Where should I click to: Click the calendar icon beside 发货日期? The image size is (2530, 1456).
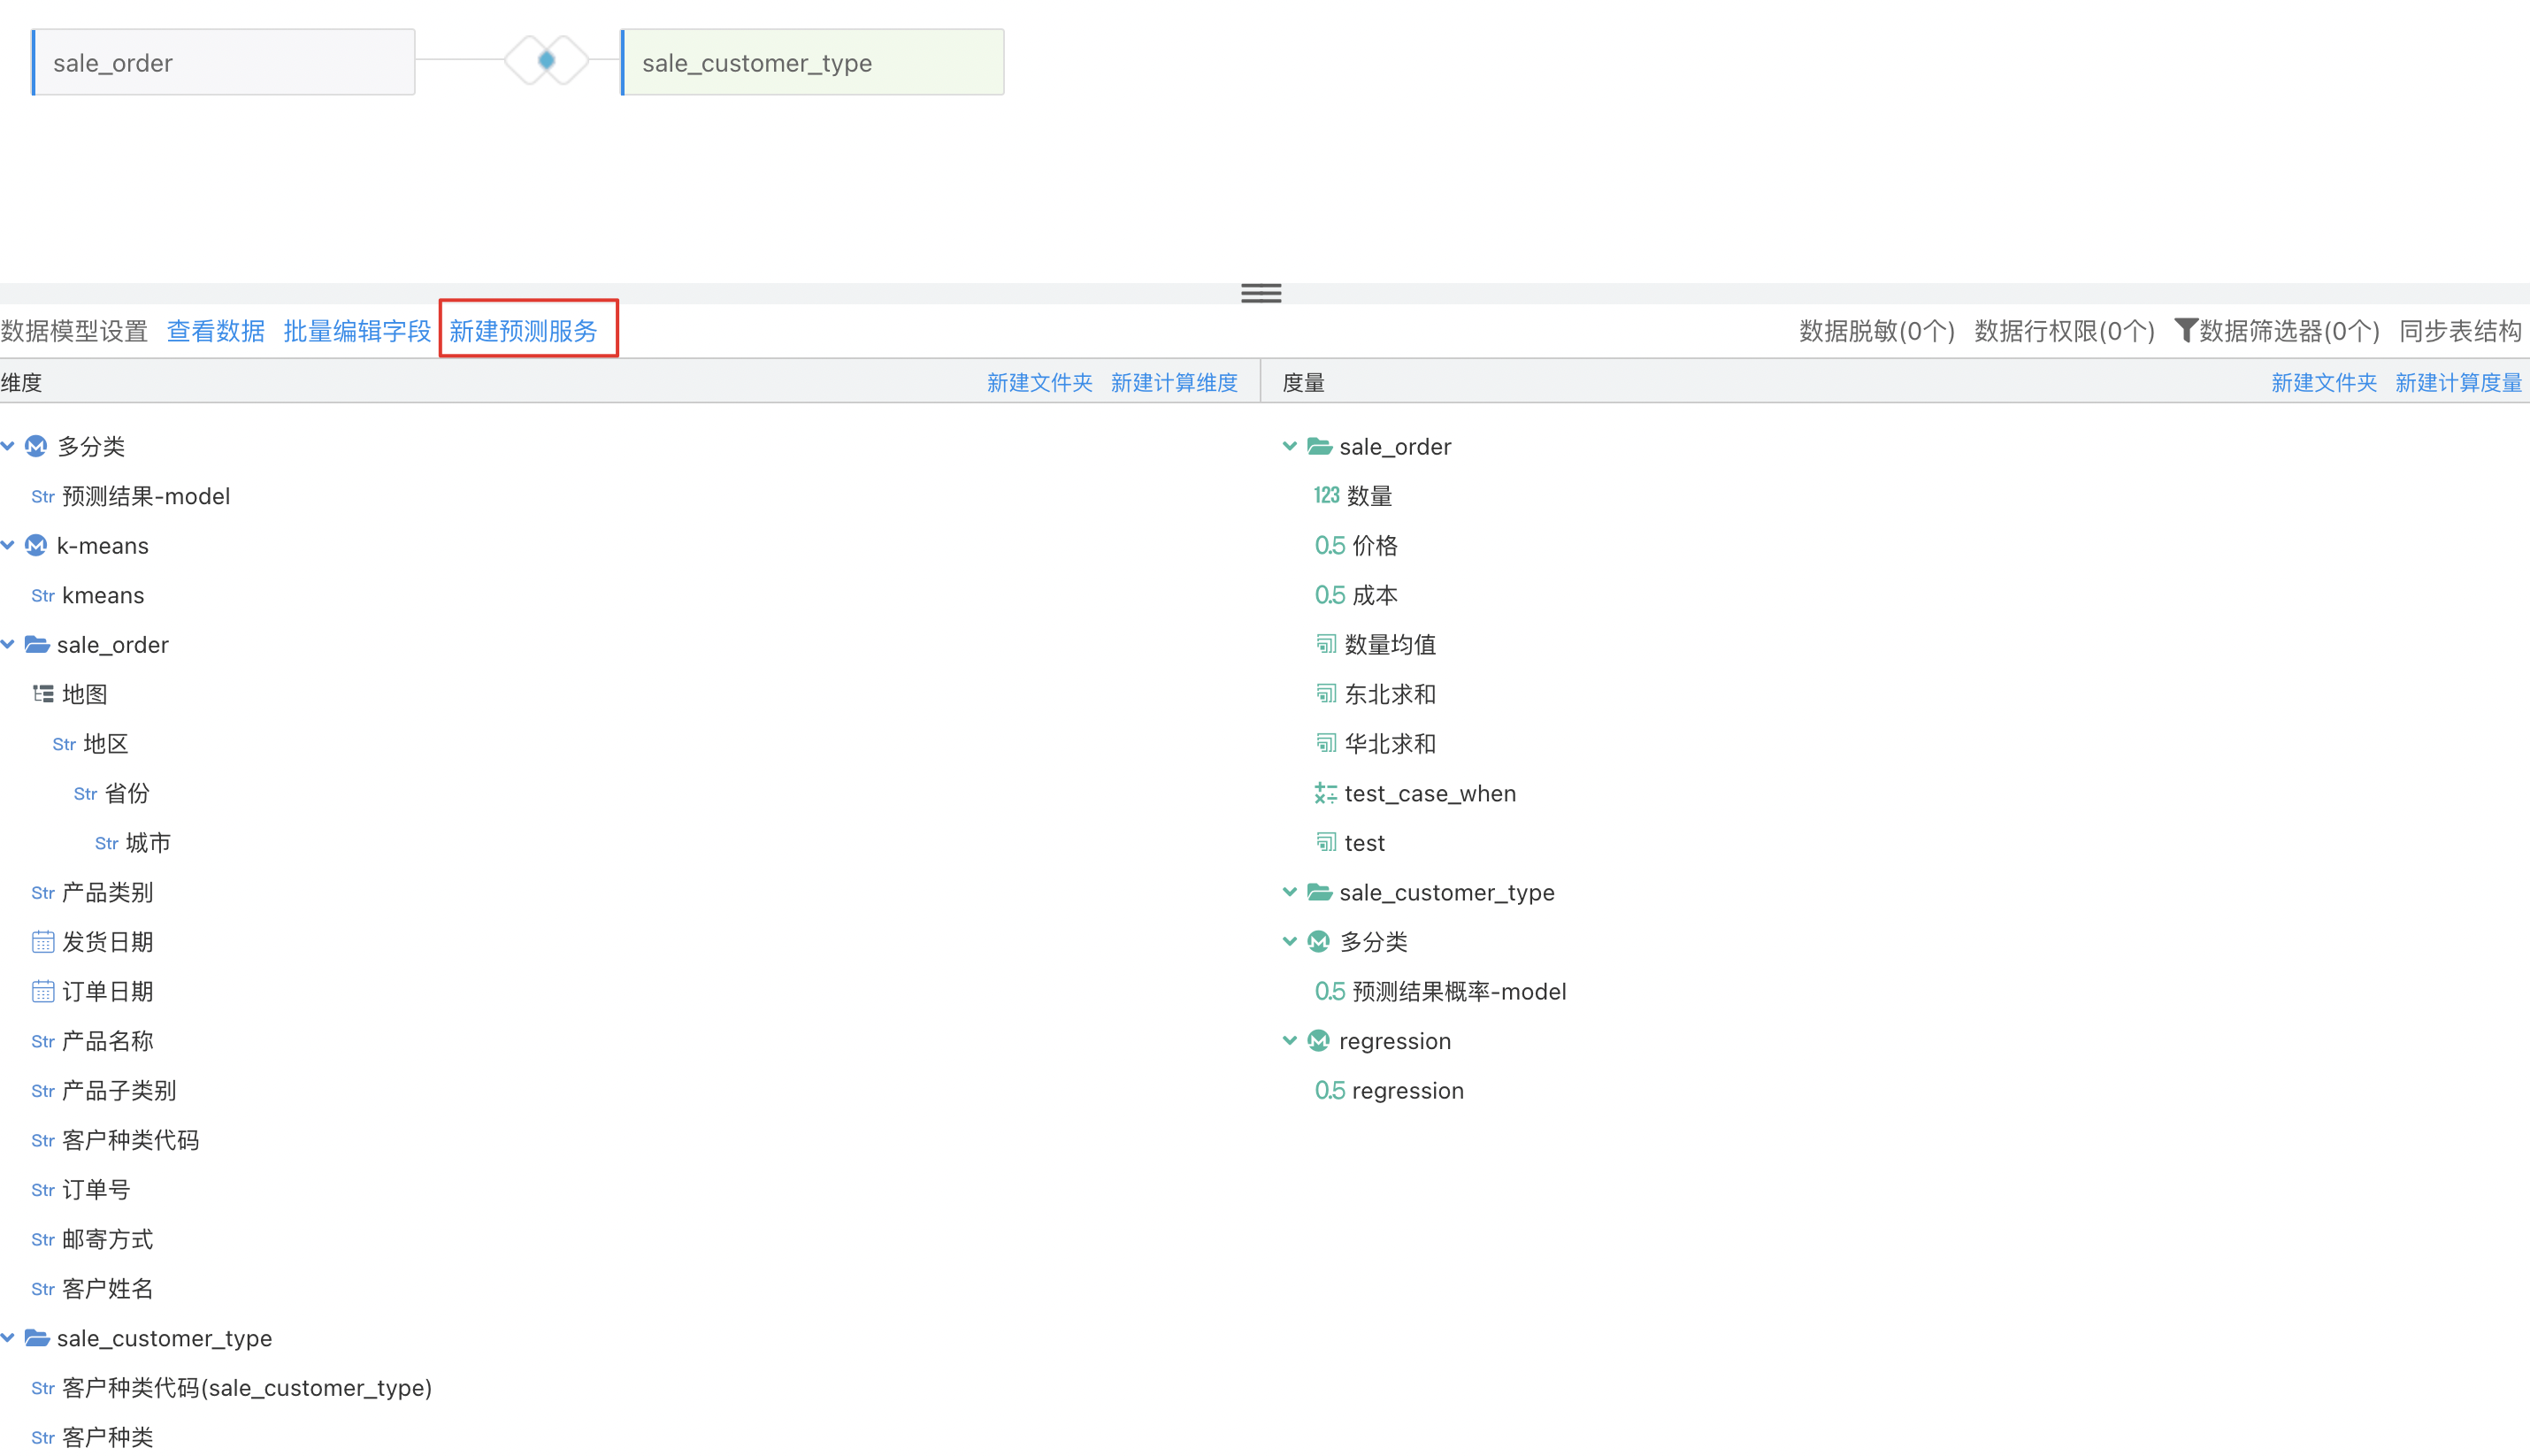[43, 941]
